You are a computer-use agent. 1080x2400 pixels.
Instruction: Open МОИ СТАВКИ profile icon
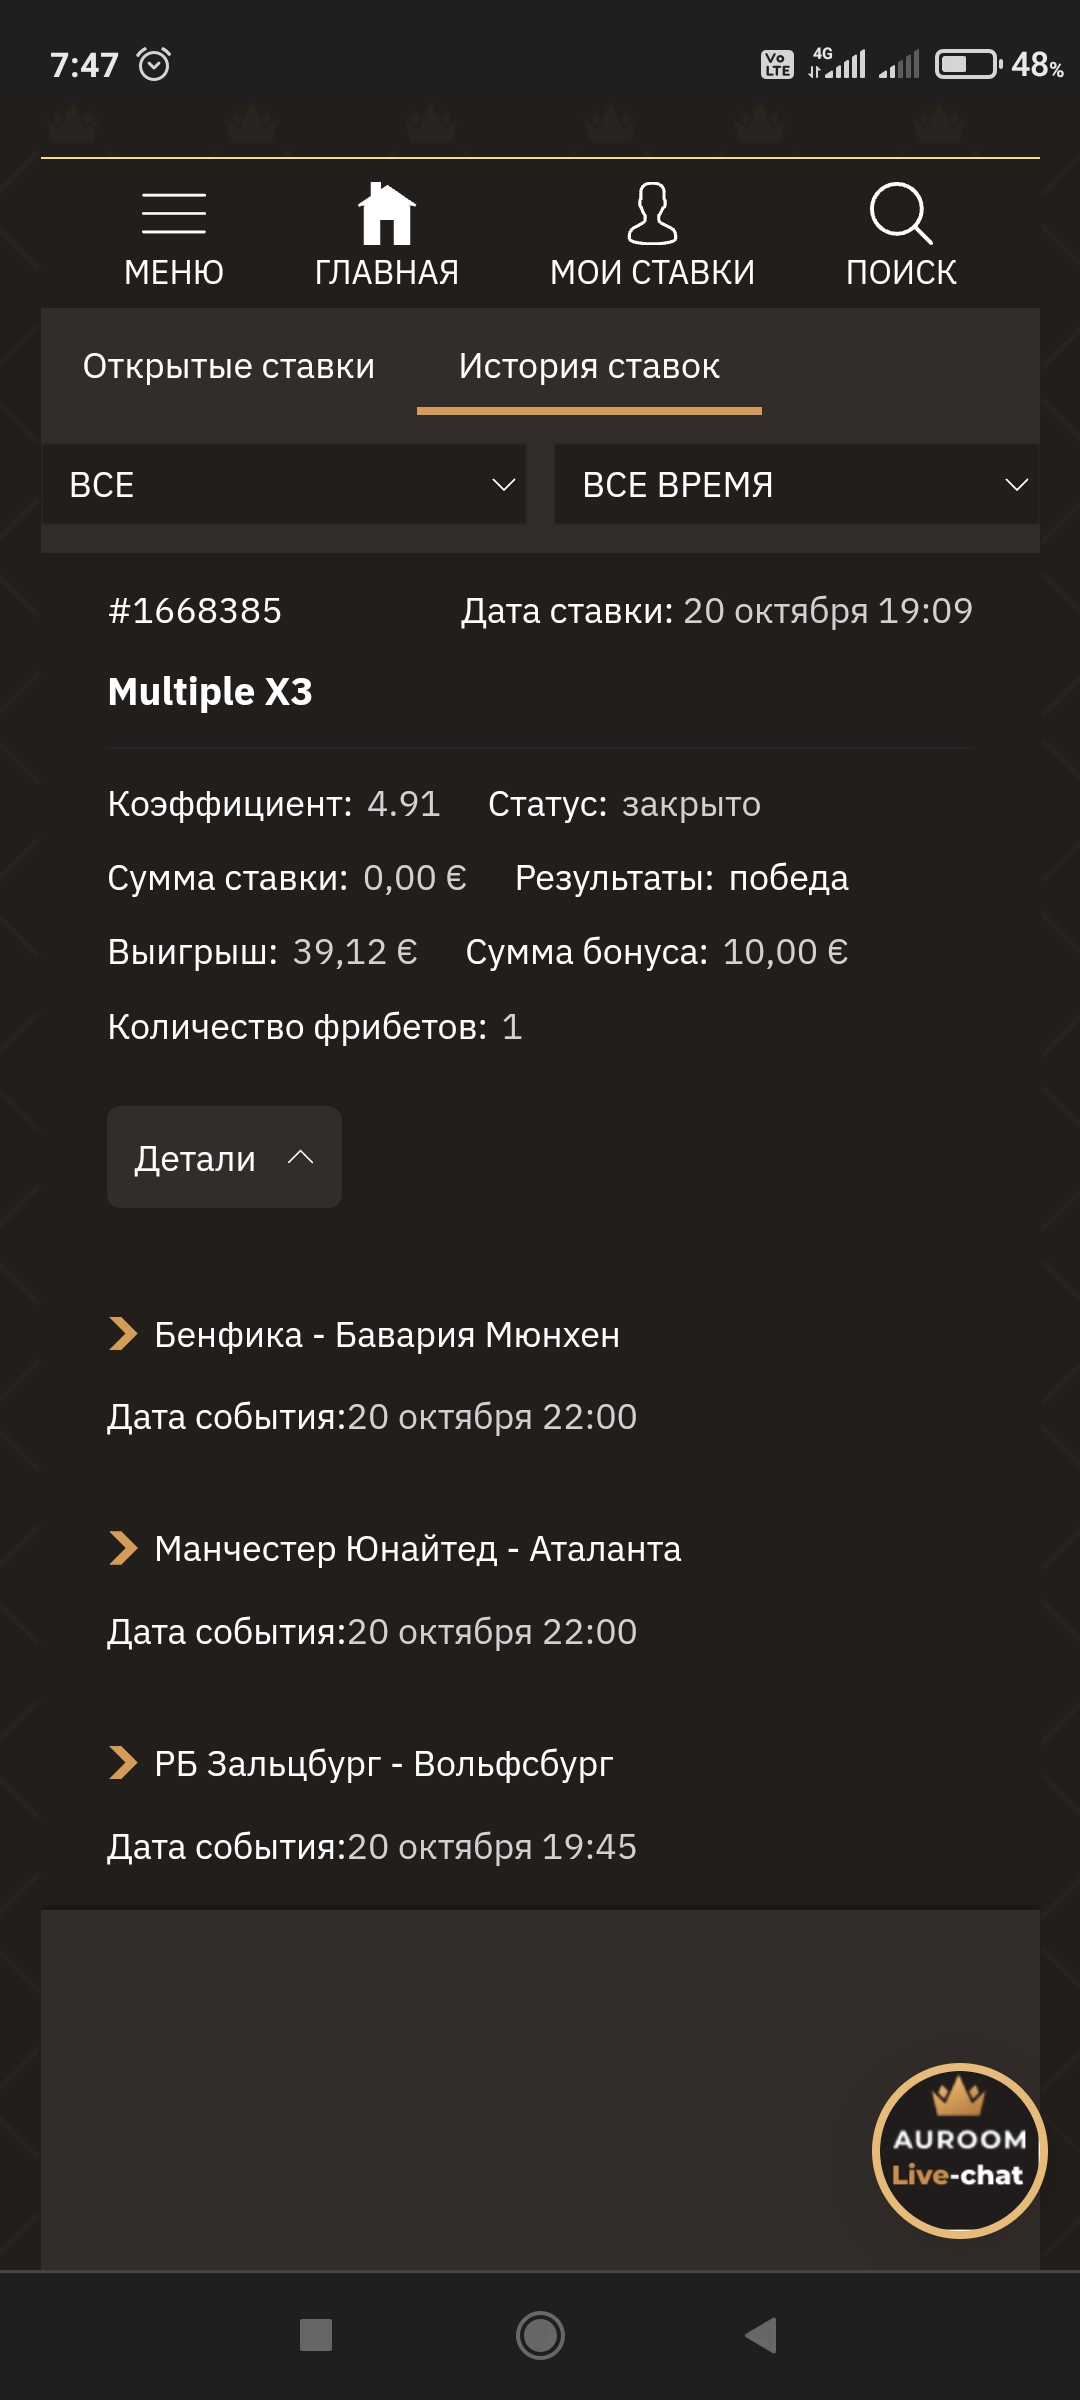(x=652, y=214)
